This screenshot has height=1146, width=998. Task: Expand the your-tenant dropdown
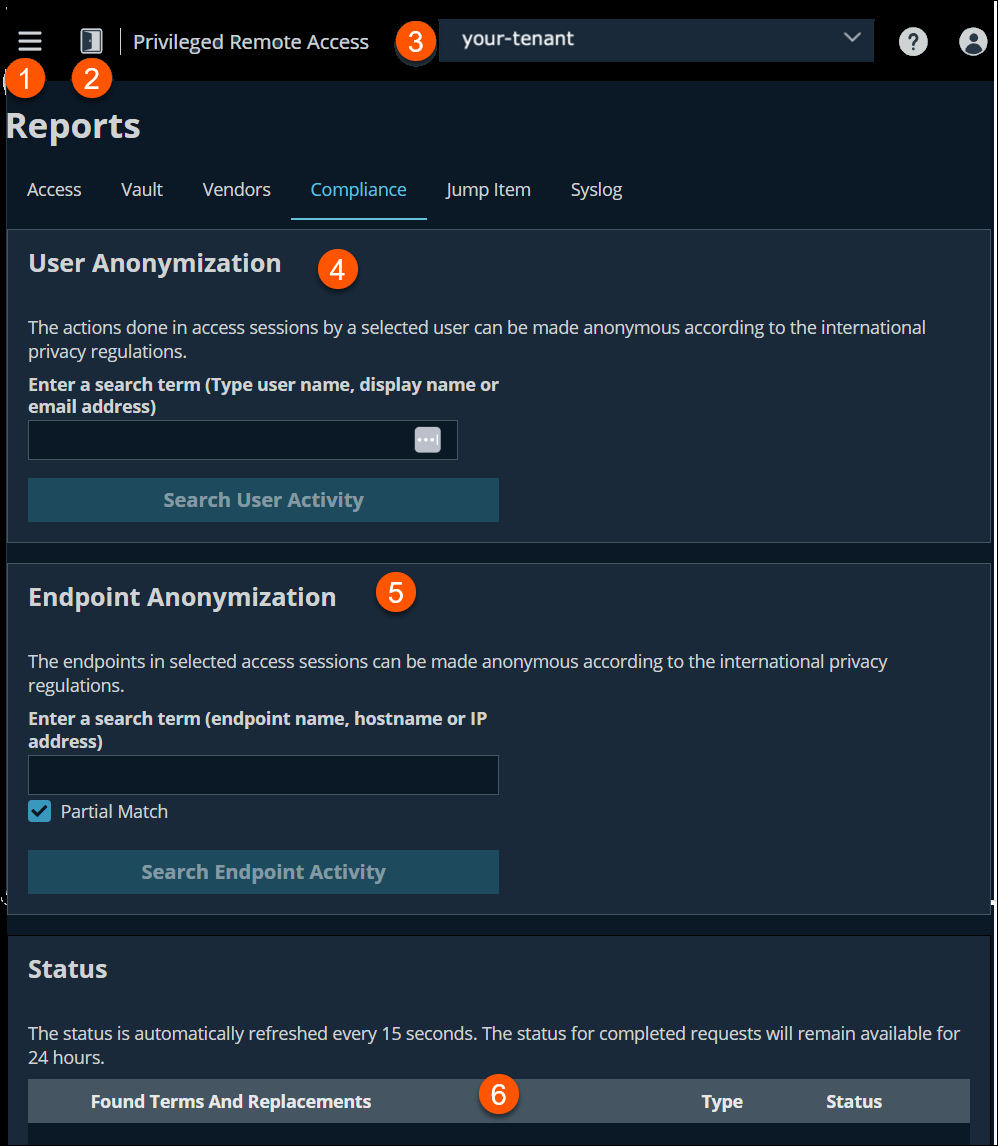655,40
